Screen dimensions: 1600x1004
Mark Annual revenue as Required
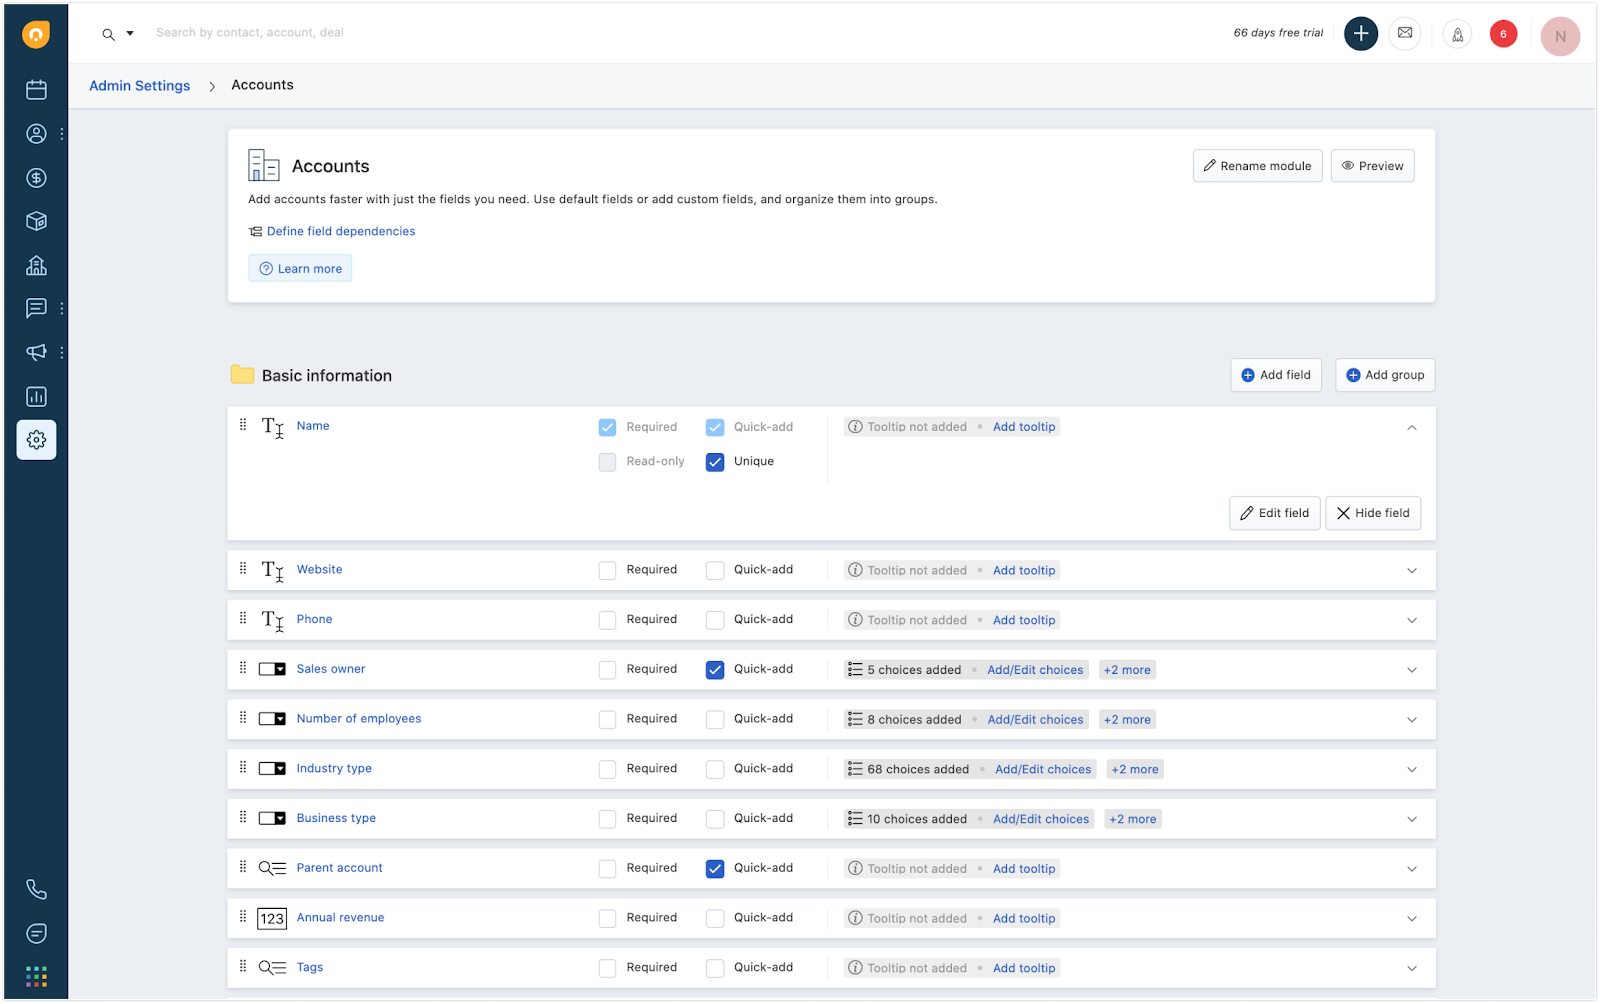pyautogui.click(x=607, y=919)
